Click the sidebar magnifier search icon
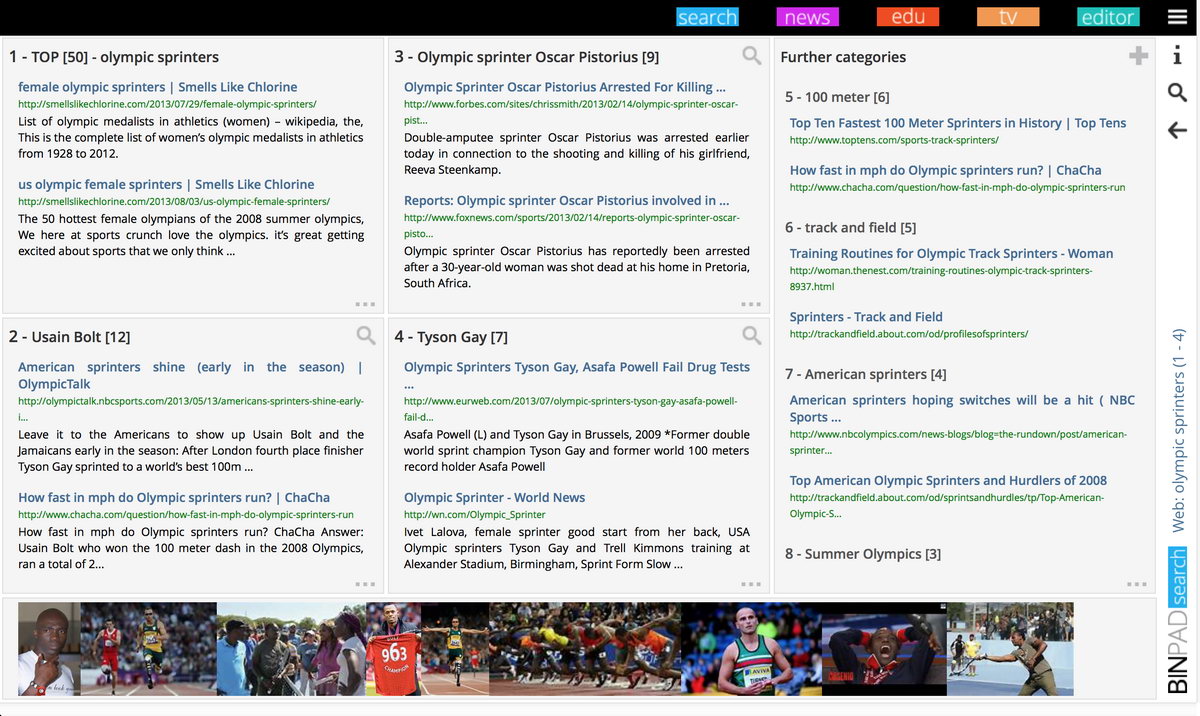 coord(1177,93)
